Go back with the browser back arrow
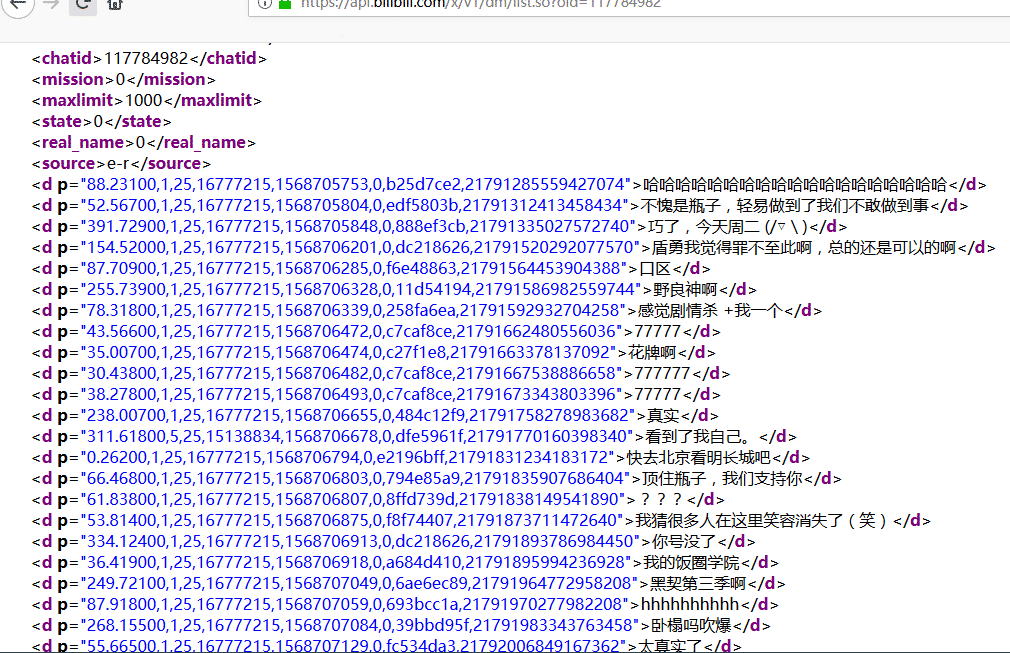 pyautogui.click(x=17, y=4)
